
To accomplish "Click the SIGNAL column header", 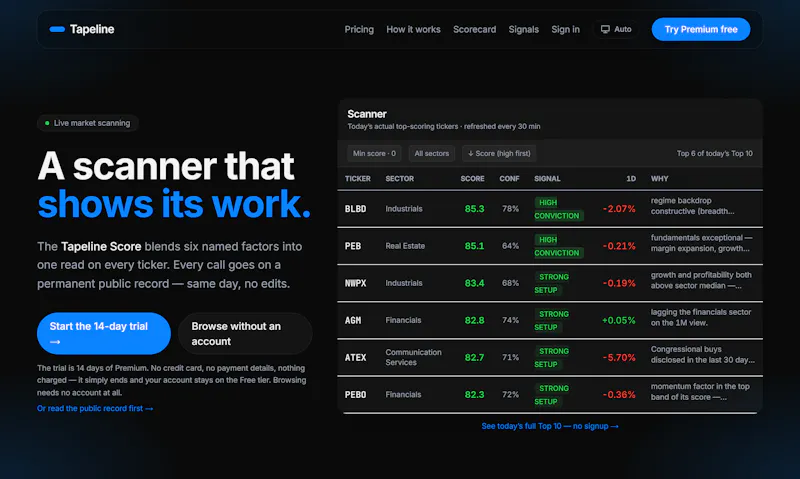I will point(547,179).
